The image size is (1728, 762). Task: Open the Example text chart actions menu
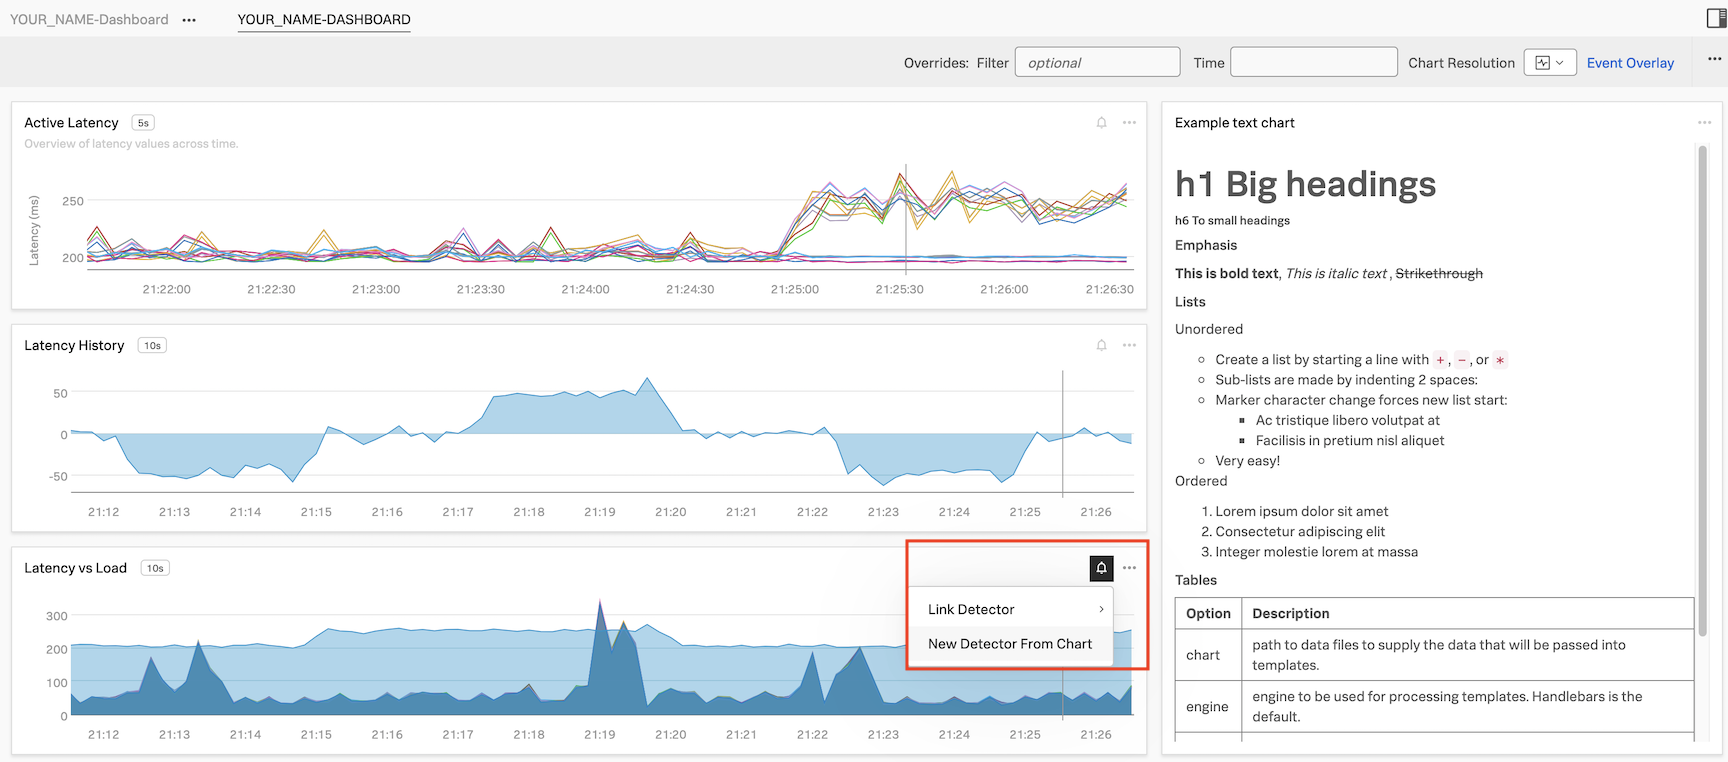coord(1704,123)
